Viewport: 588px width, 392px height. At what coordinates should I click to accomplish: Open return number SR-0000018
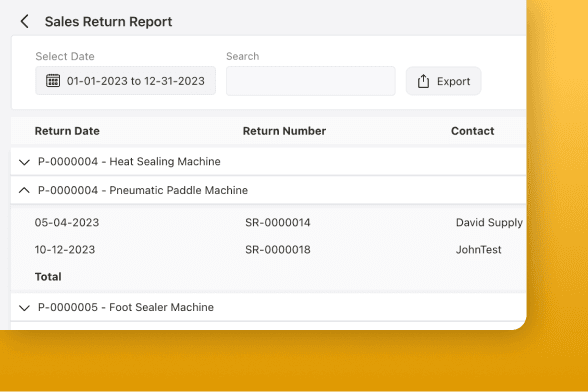(278, 250)
